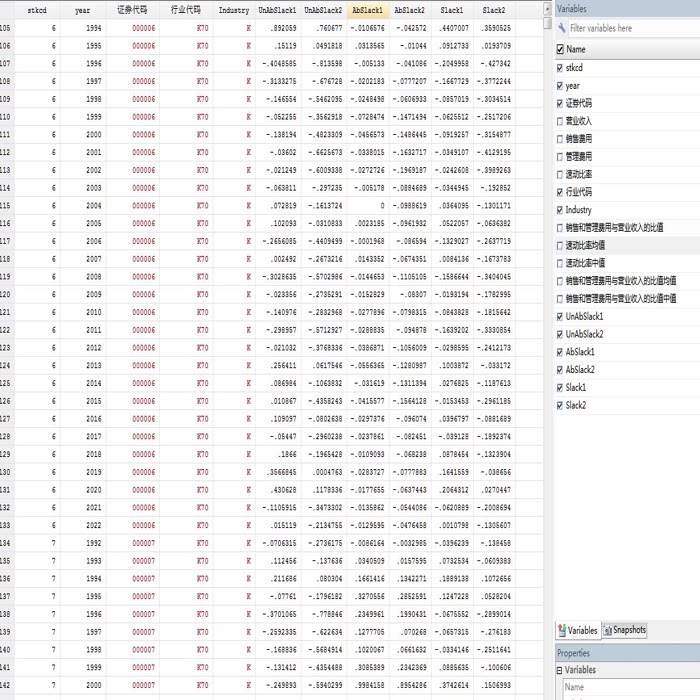Viewport: 700px width, 700px height.
Task: Click the Slack1 cell .4407007
Action: click(452, 28)
